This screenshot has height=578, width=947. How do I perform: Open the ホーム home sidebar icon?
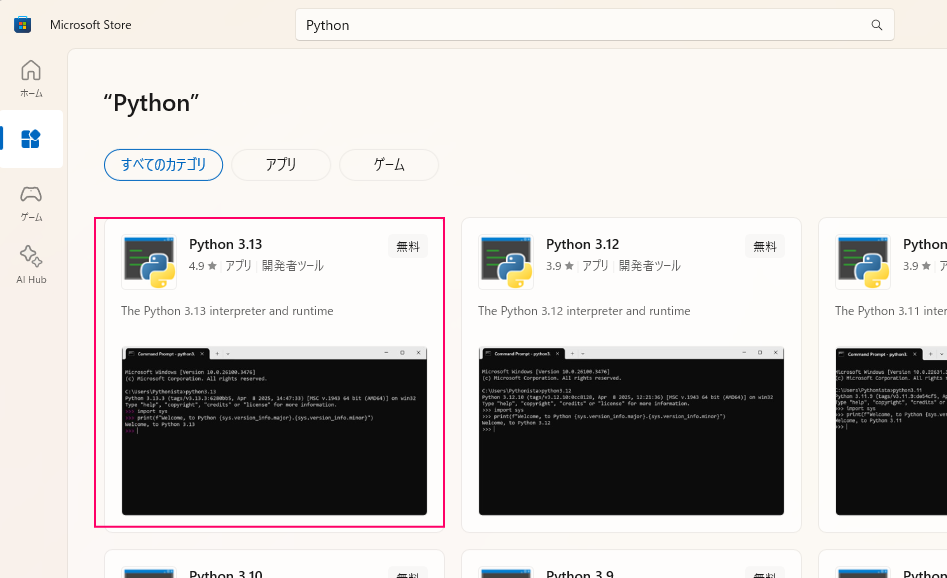point(31,78)
